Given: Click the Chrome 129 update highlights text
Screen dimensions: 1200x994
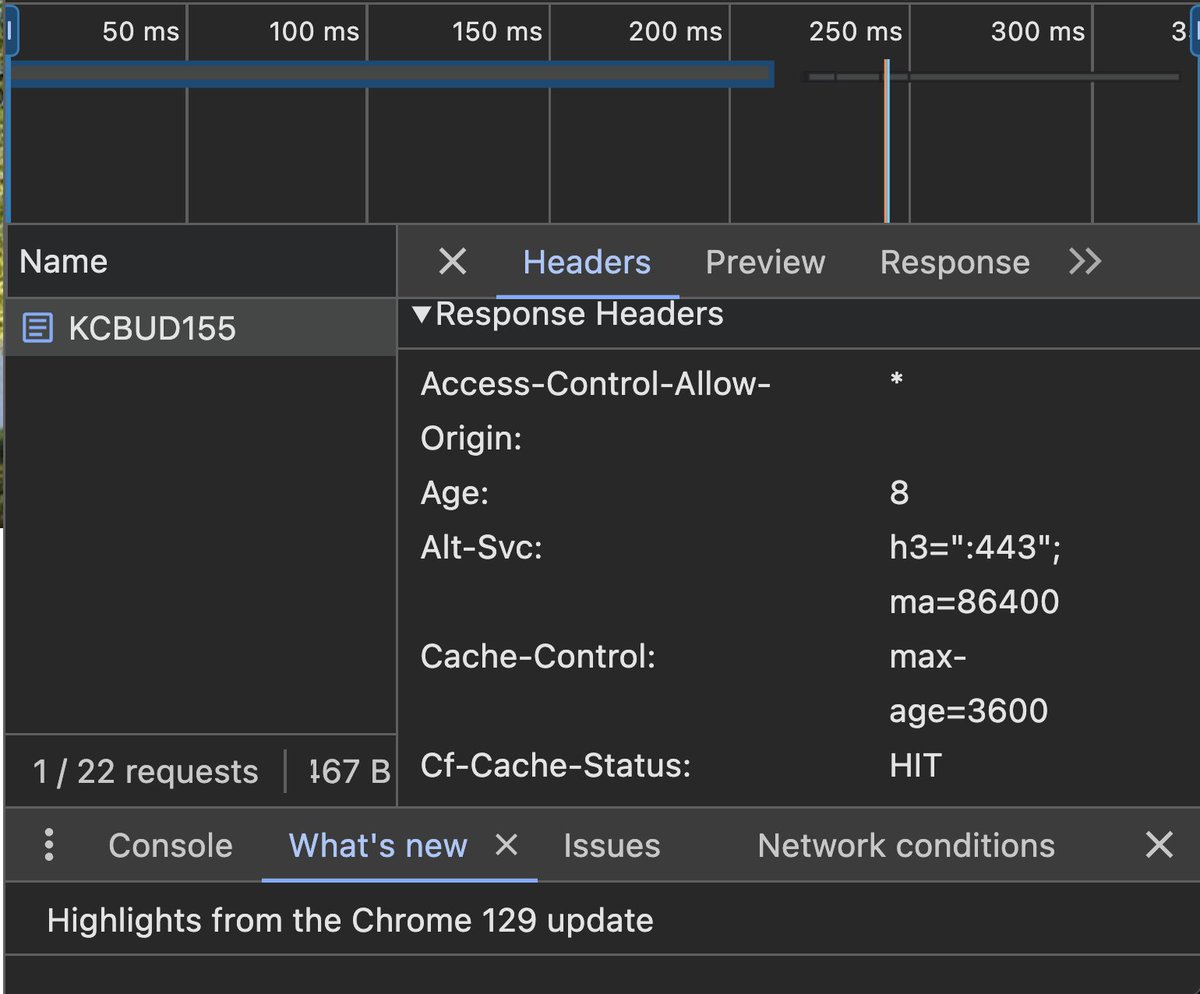Looking at the screenshot, I should (x=351, y=919).
